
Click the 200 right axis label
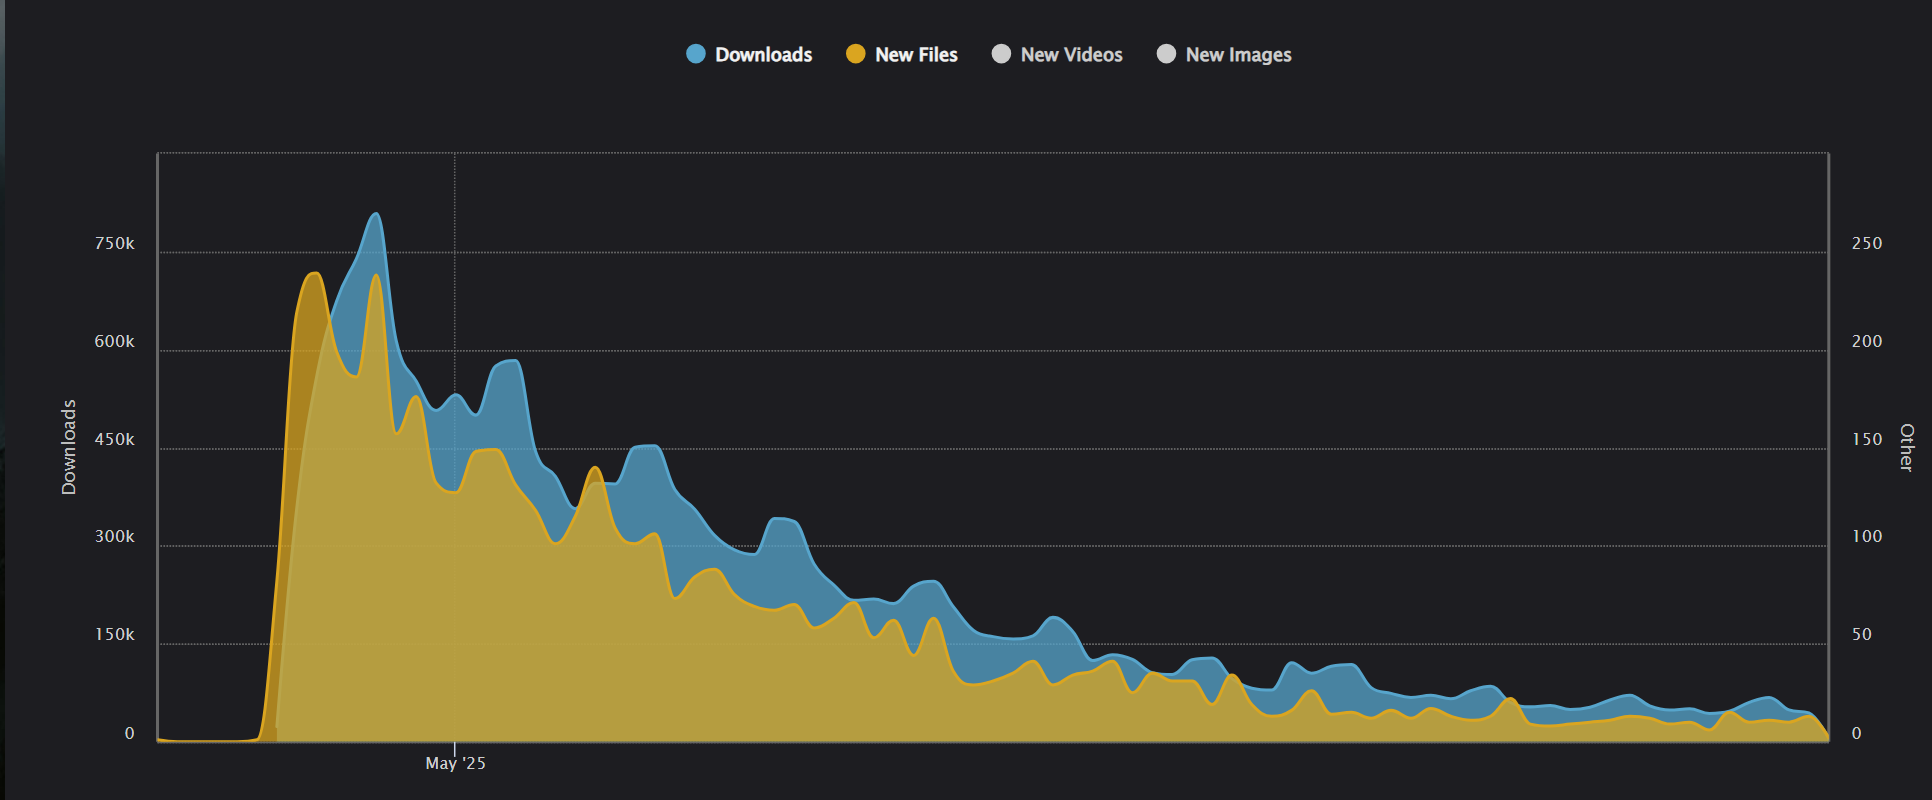click(1867, 342)
